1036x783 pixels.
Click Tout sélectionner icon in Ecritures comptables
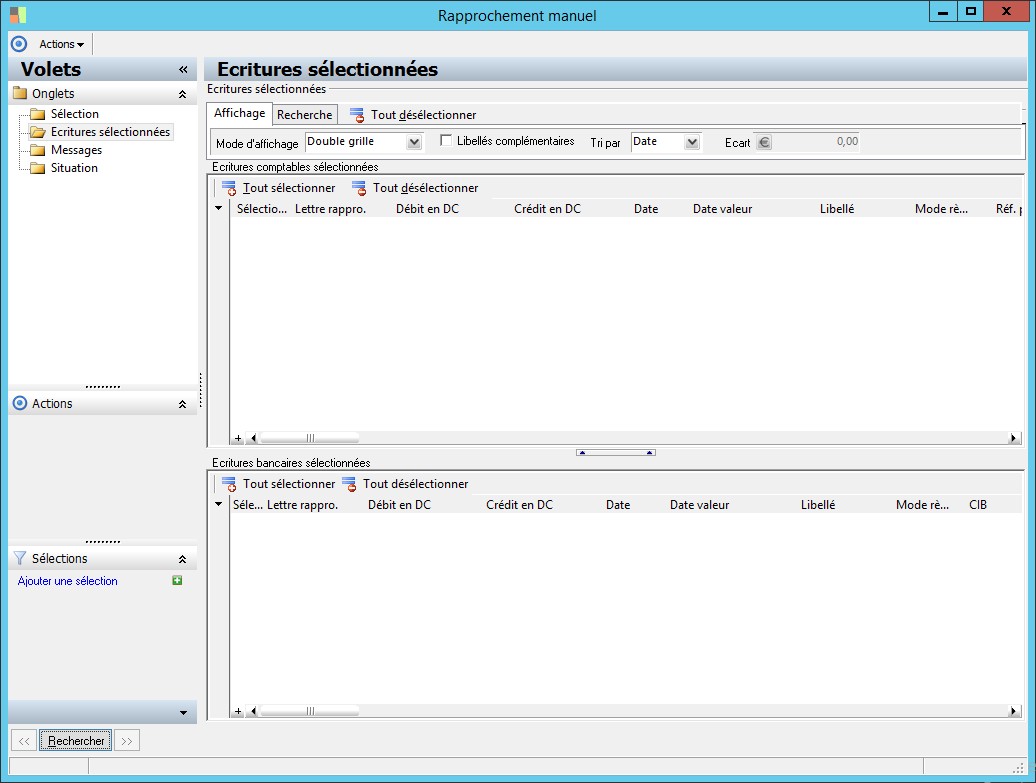[229, 188]
